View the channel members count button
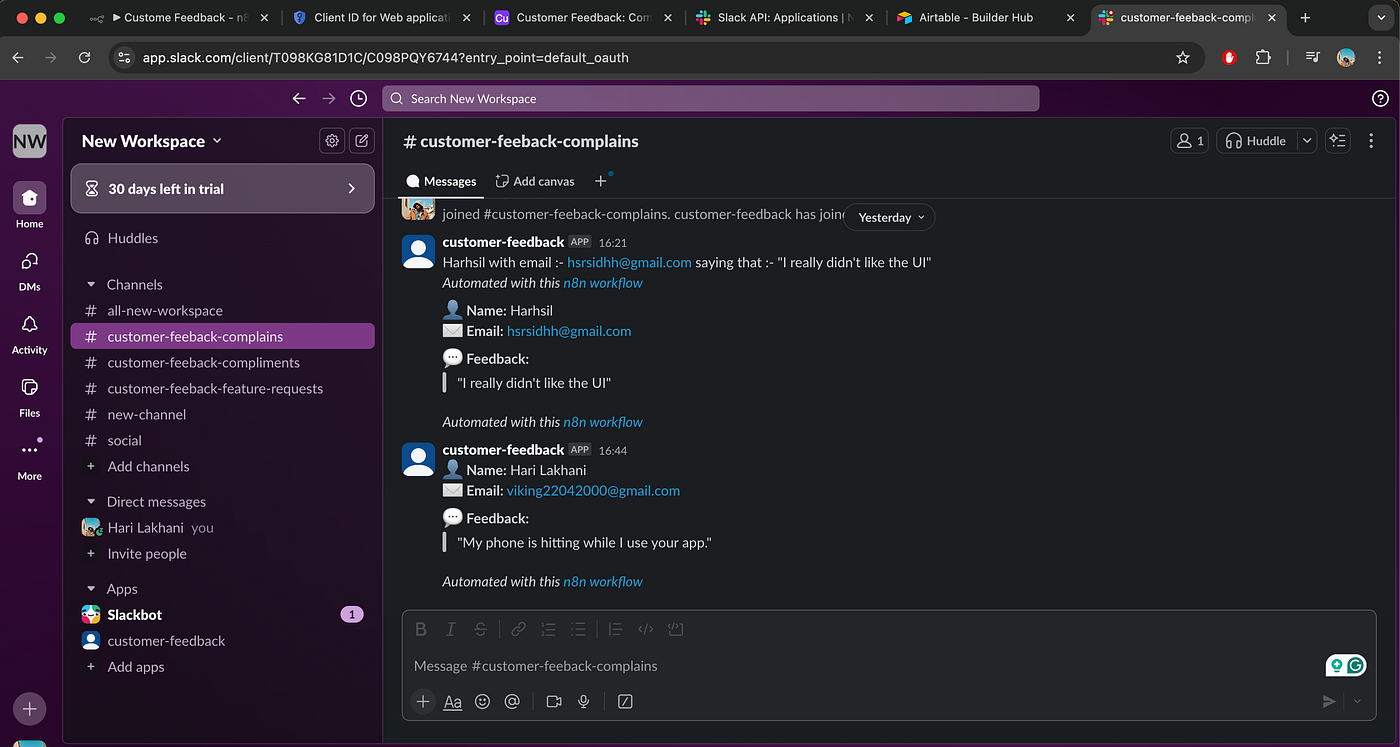The width and height of the screenshot is (1400, 747). [x=1190, y=141]
